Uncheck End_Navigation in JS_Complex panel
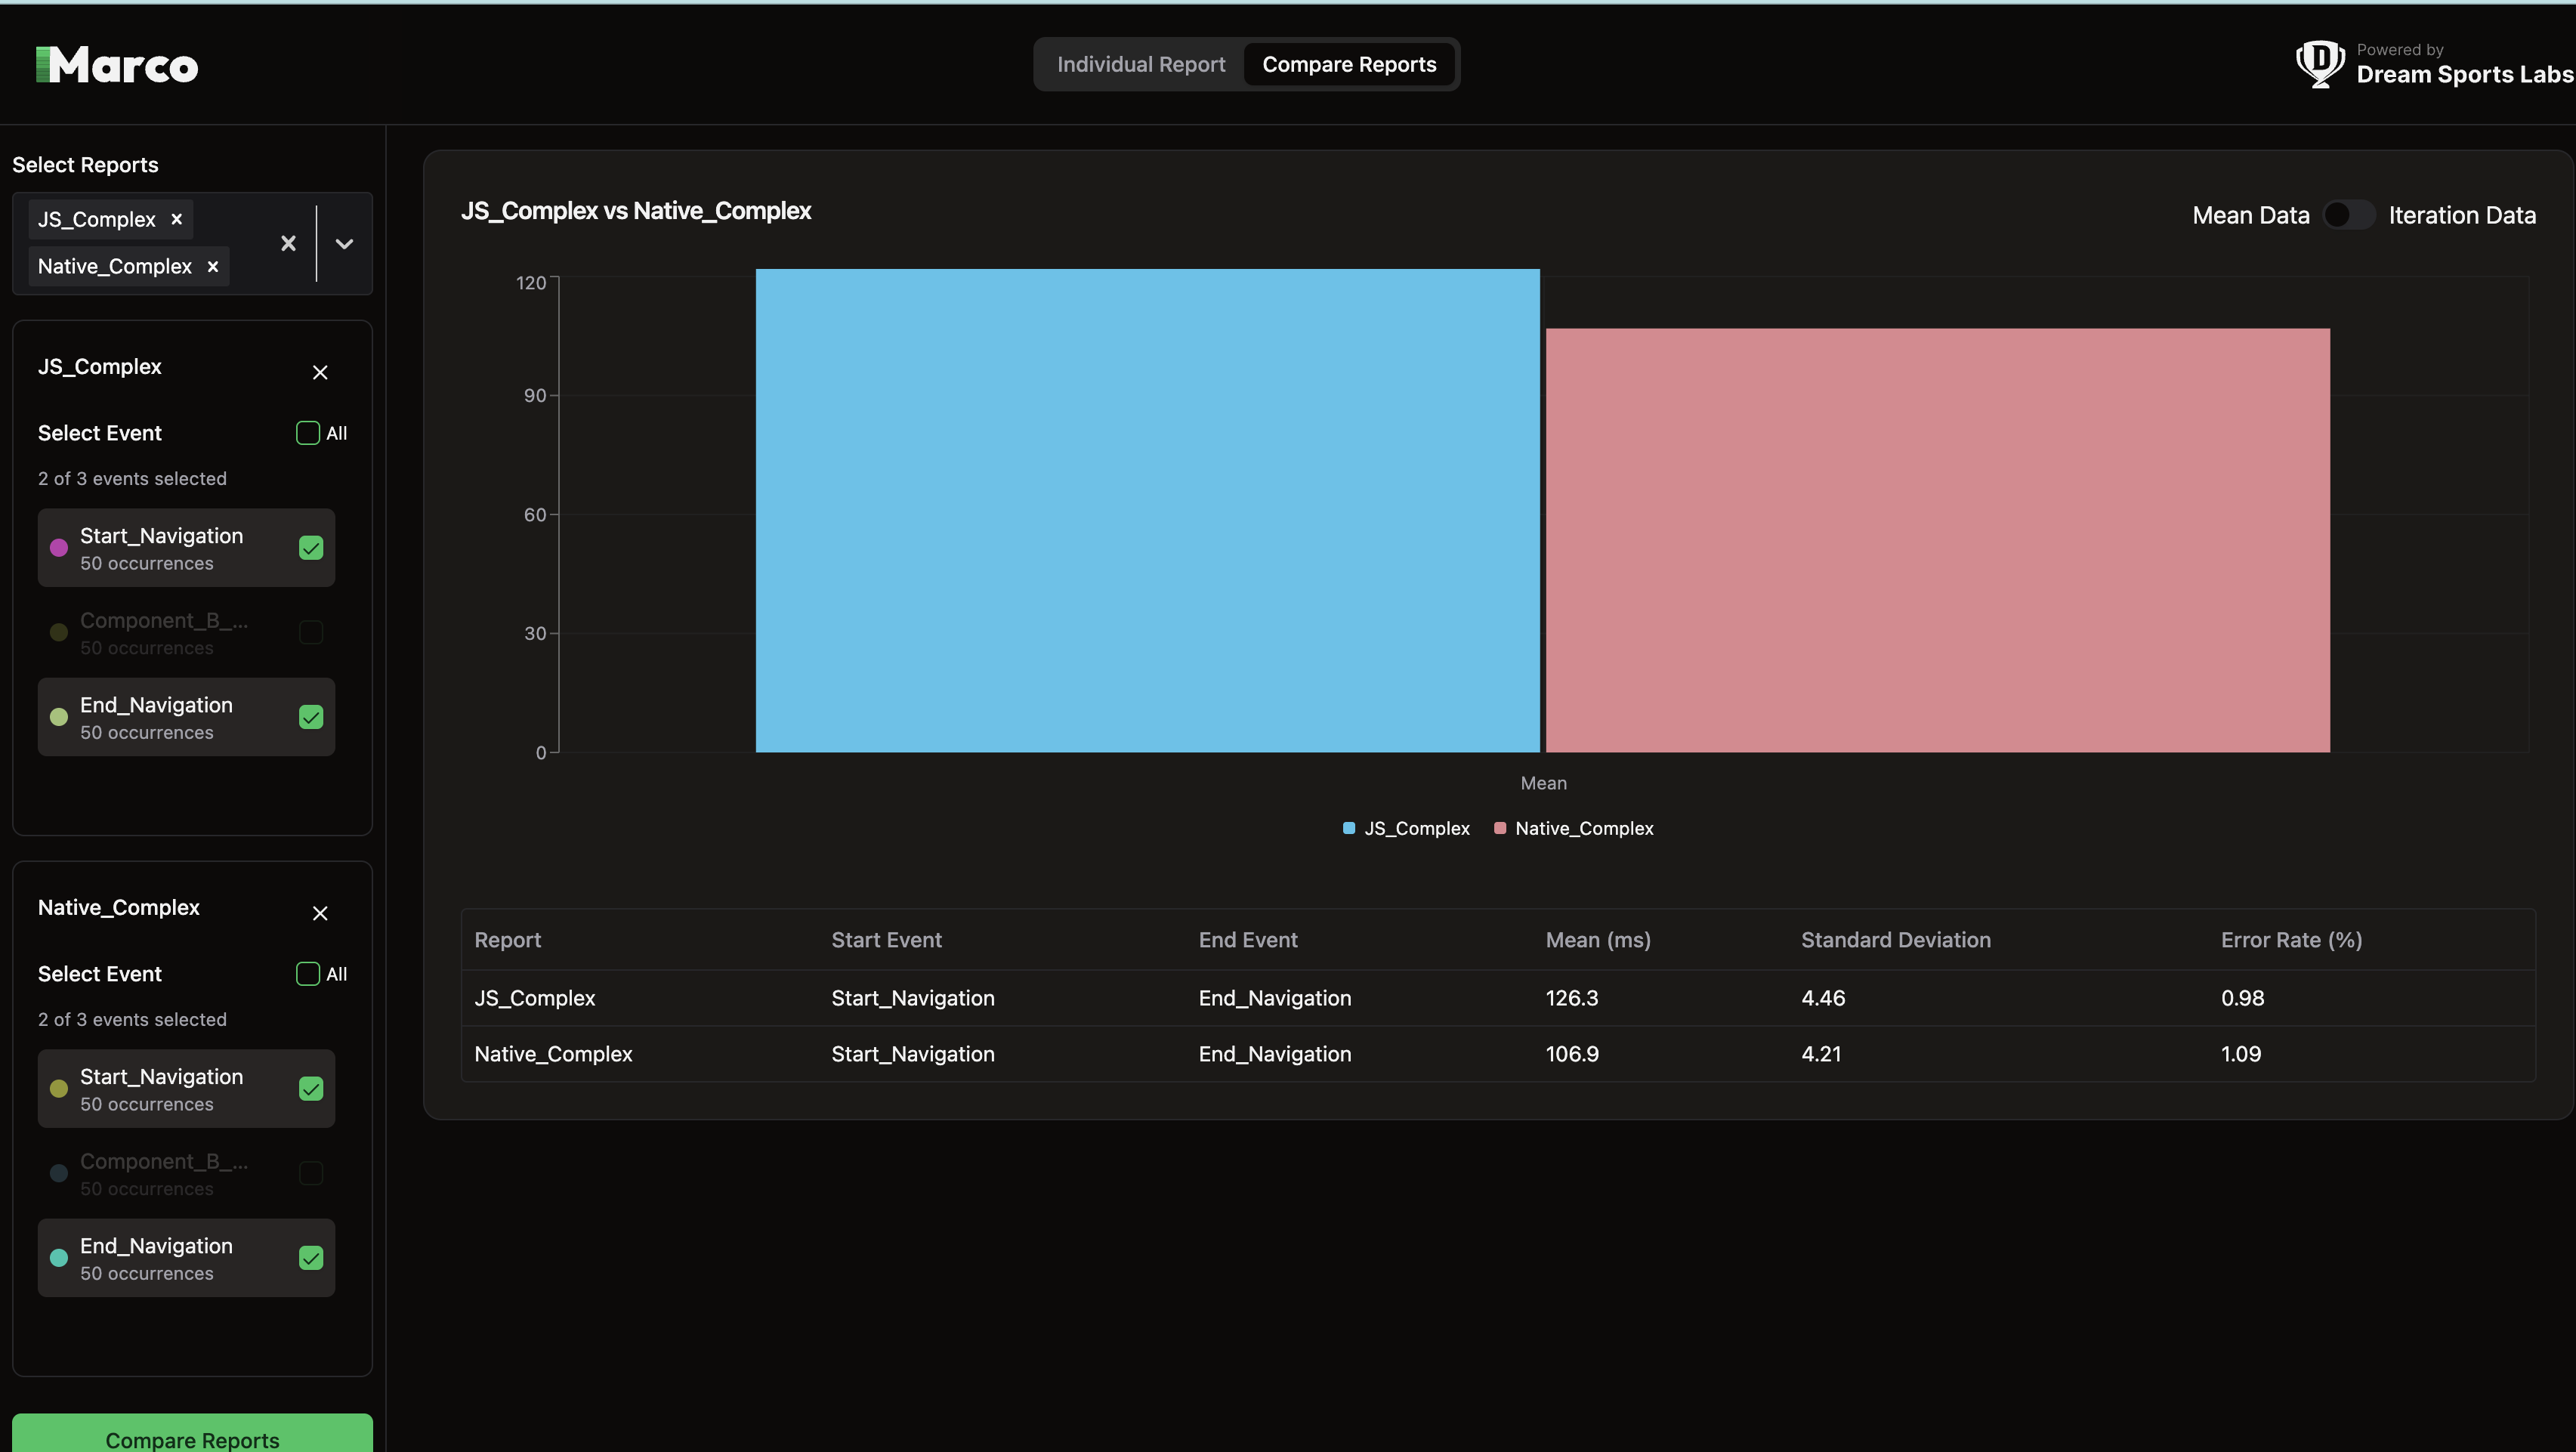The width and height of the screenshot is (2576, 1452). coord(310,717)
